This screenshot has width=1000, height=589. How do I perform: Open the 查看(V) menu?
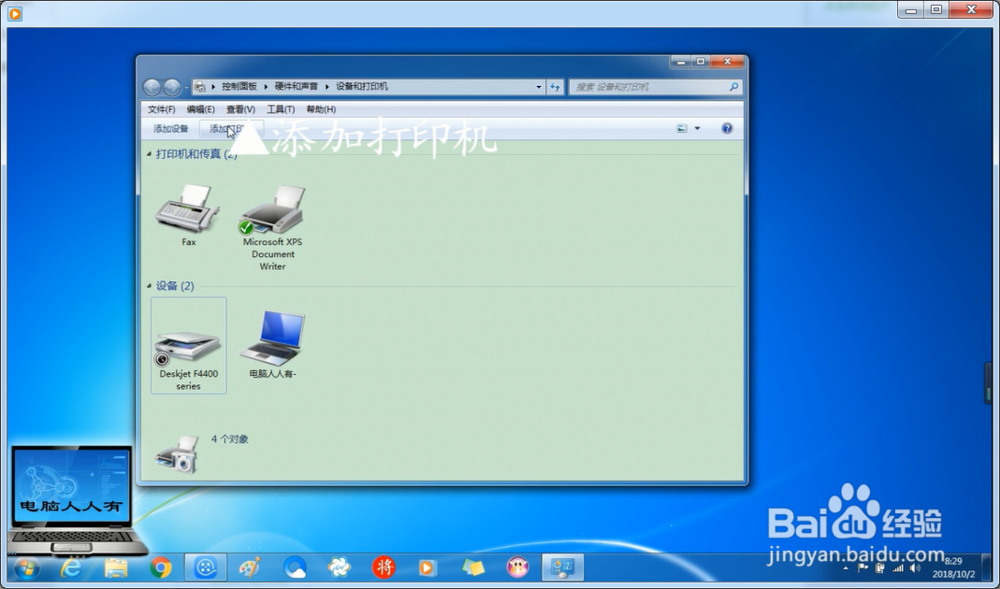pos(240,110)
